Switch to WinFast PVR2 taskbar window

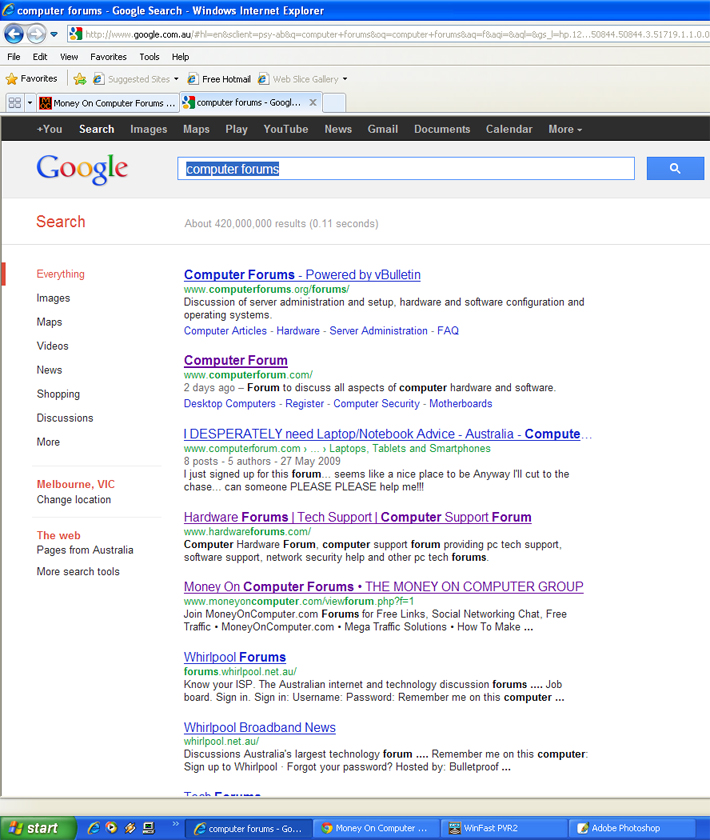(x=503, y=828)
